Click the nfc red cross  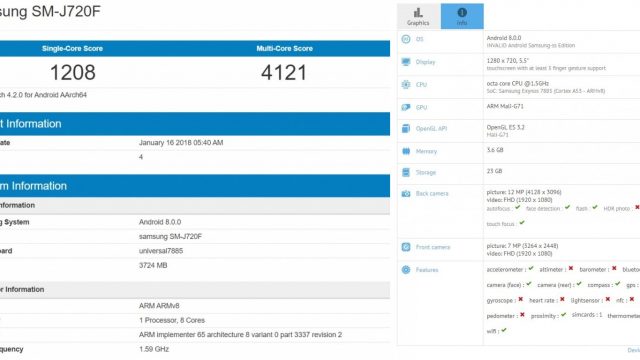[x=632, y=299]
